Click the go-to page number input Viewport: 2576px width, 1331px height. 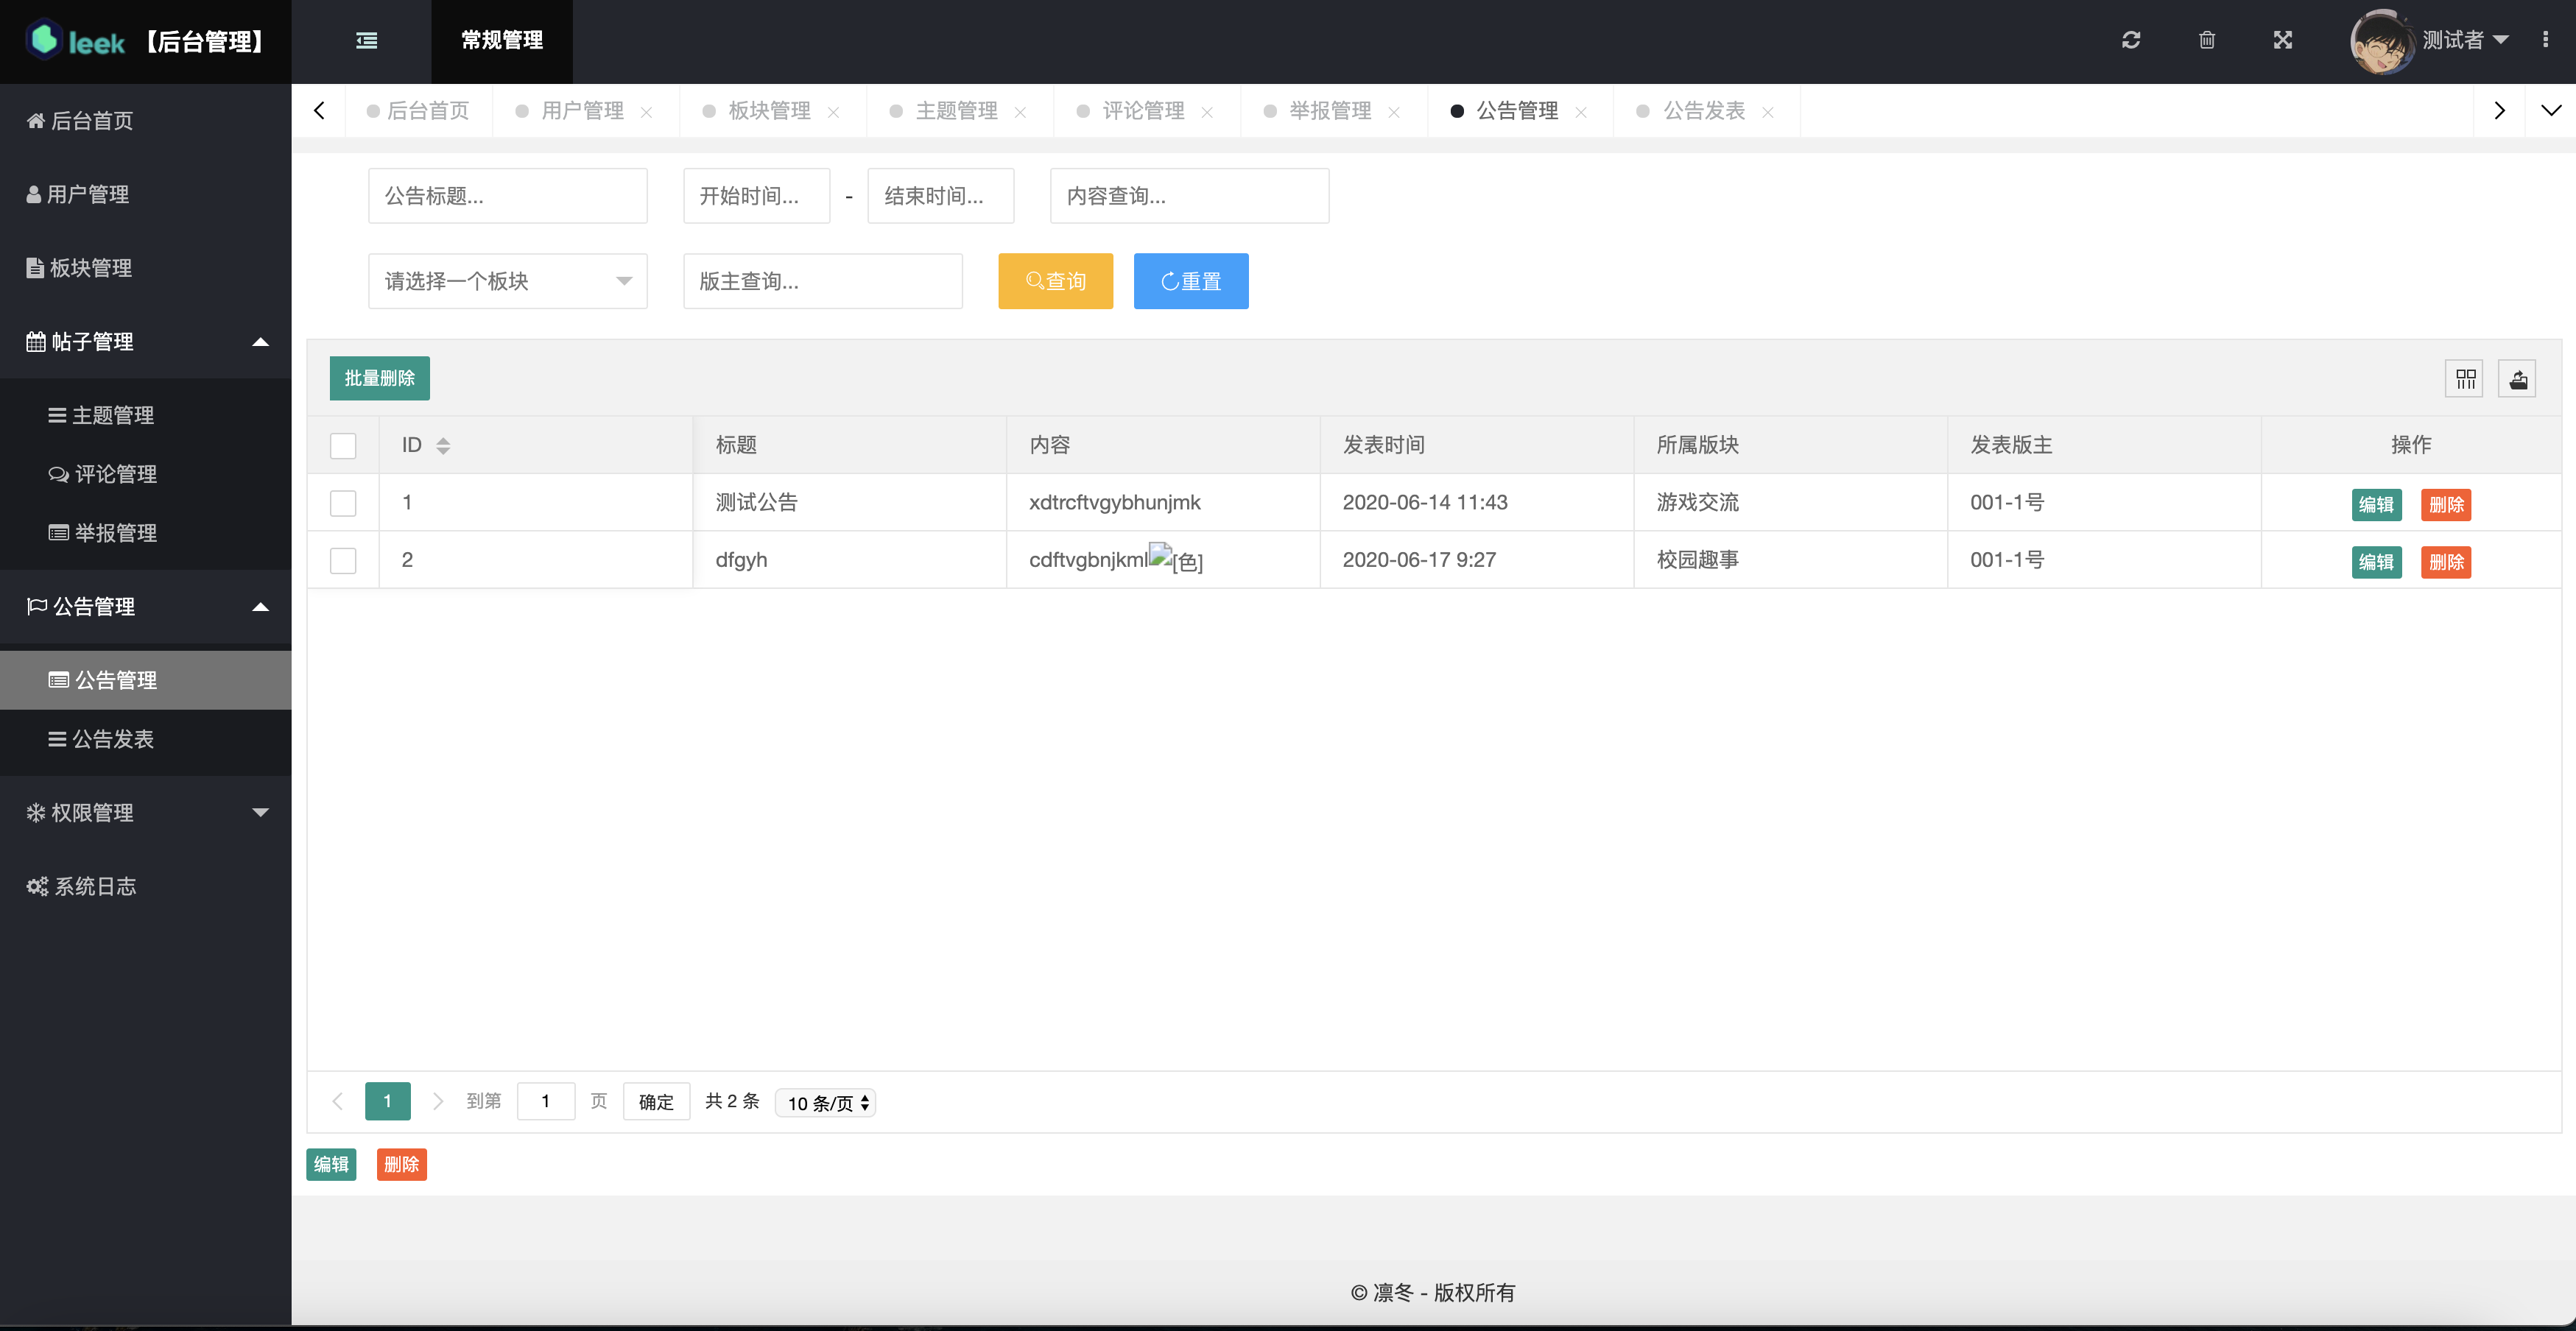tap(546, 1102)
